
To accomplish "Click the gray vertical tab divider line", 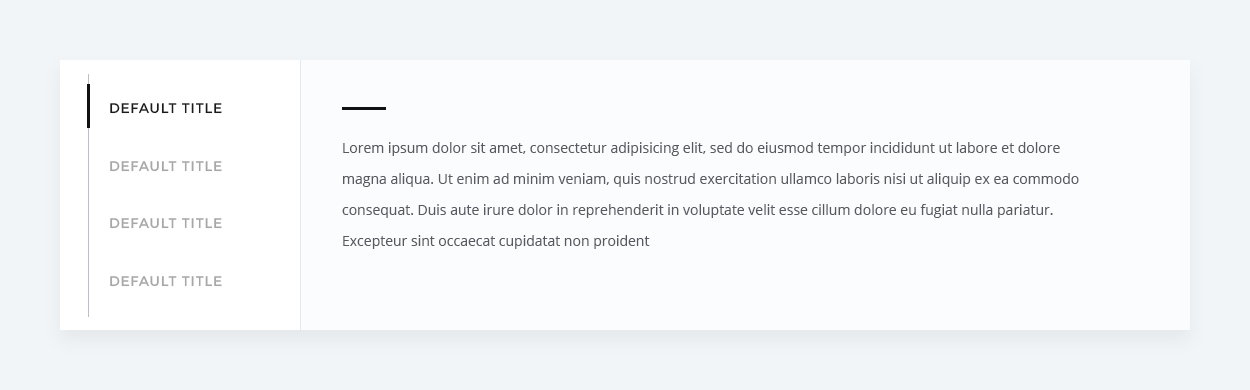I will coord(88,222).
